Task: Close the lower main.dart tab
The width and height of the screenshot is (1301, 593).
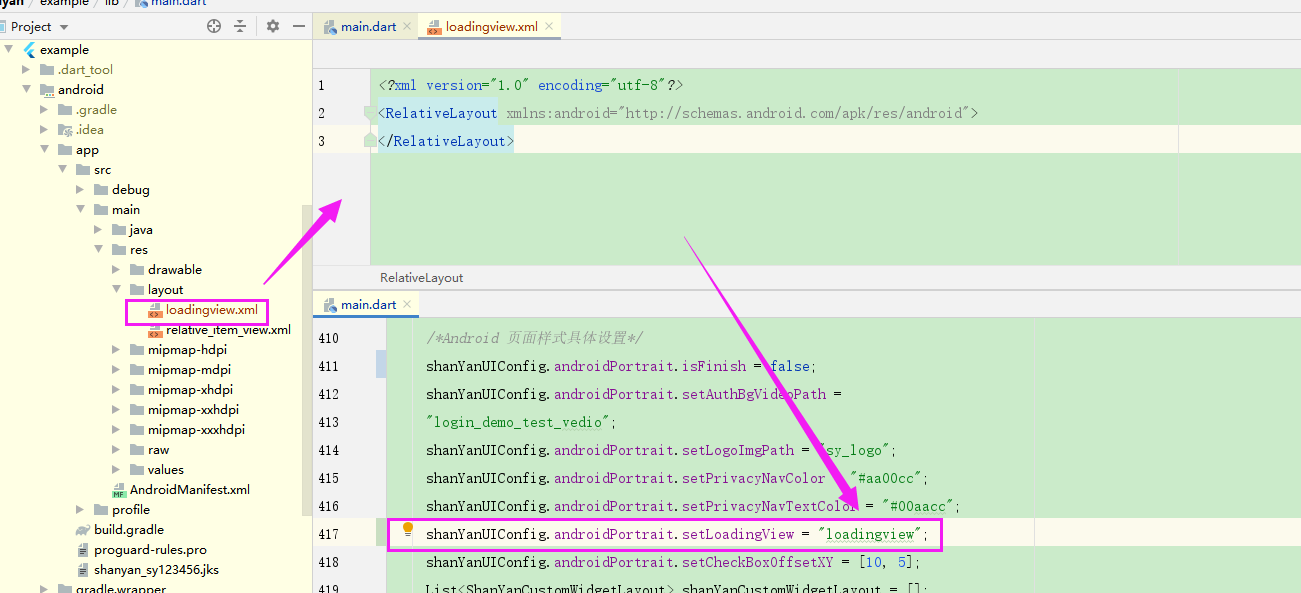Action: (x=407, y=305)
